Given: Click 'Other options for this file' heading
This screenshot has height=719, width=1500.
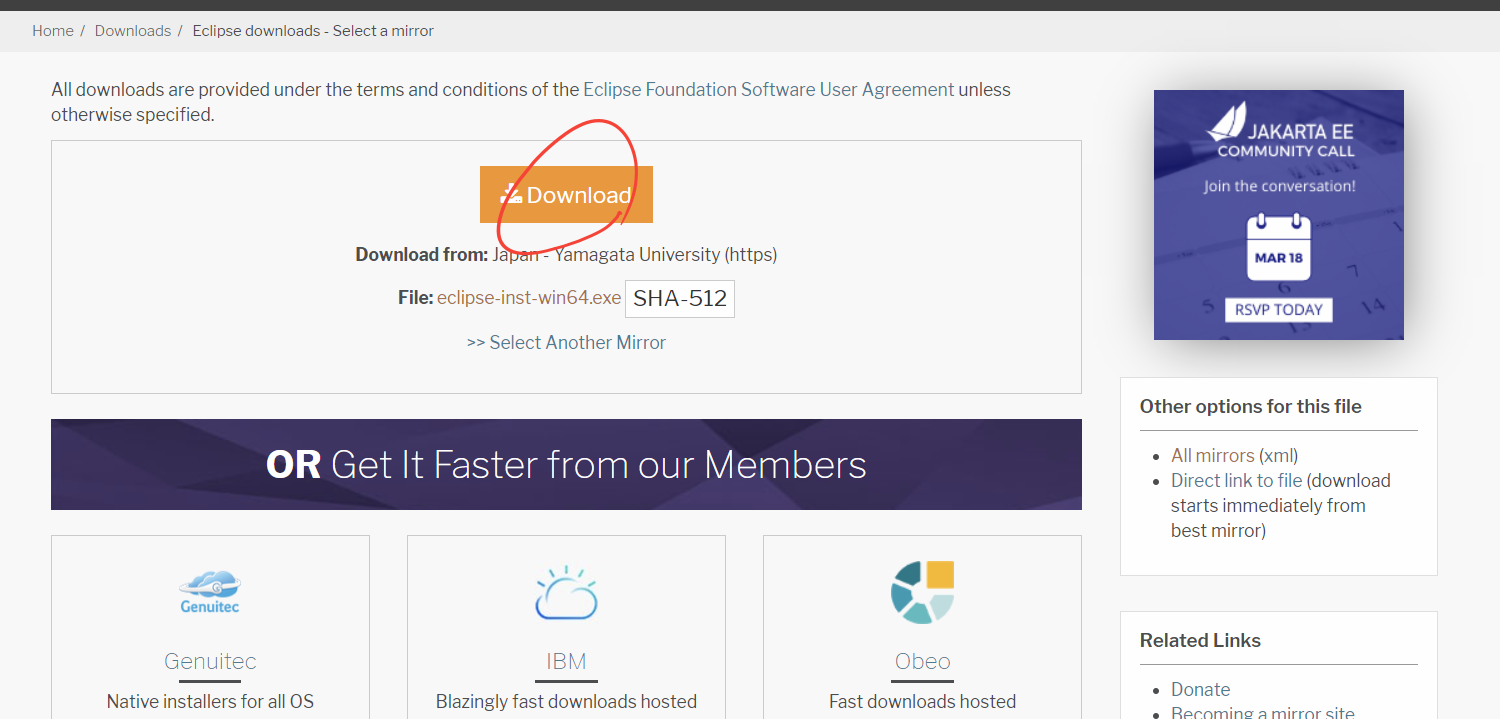Looking at the screenshot, I should pyautogui.click(x=1250, y=406).
